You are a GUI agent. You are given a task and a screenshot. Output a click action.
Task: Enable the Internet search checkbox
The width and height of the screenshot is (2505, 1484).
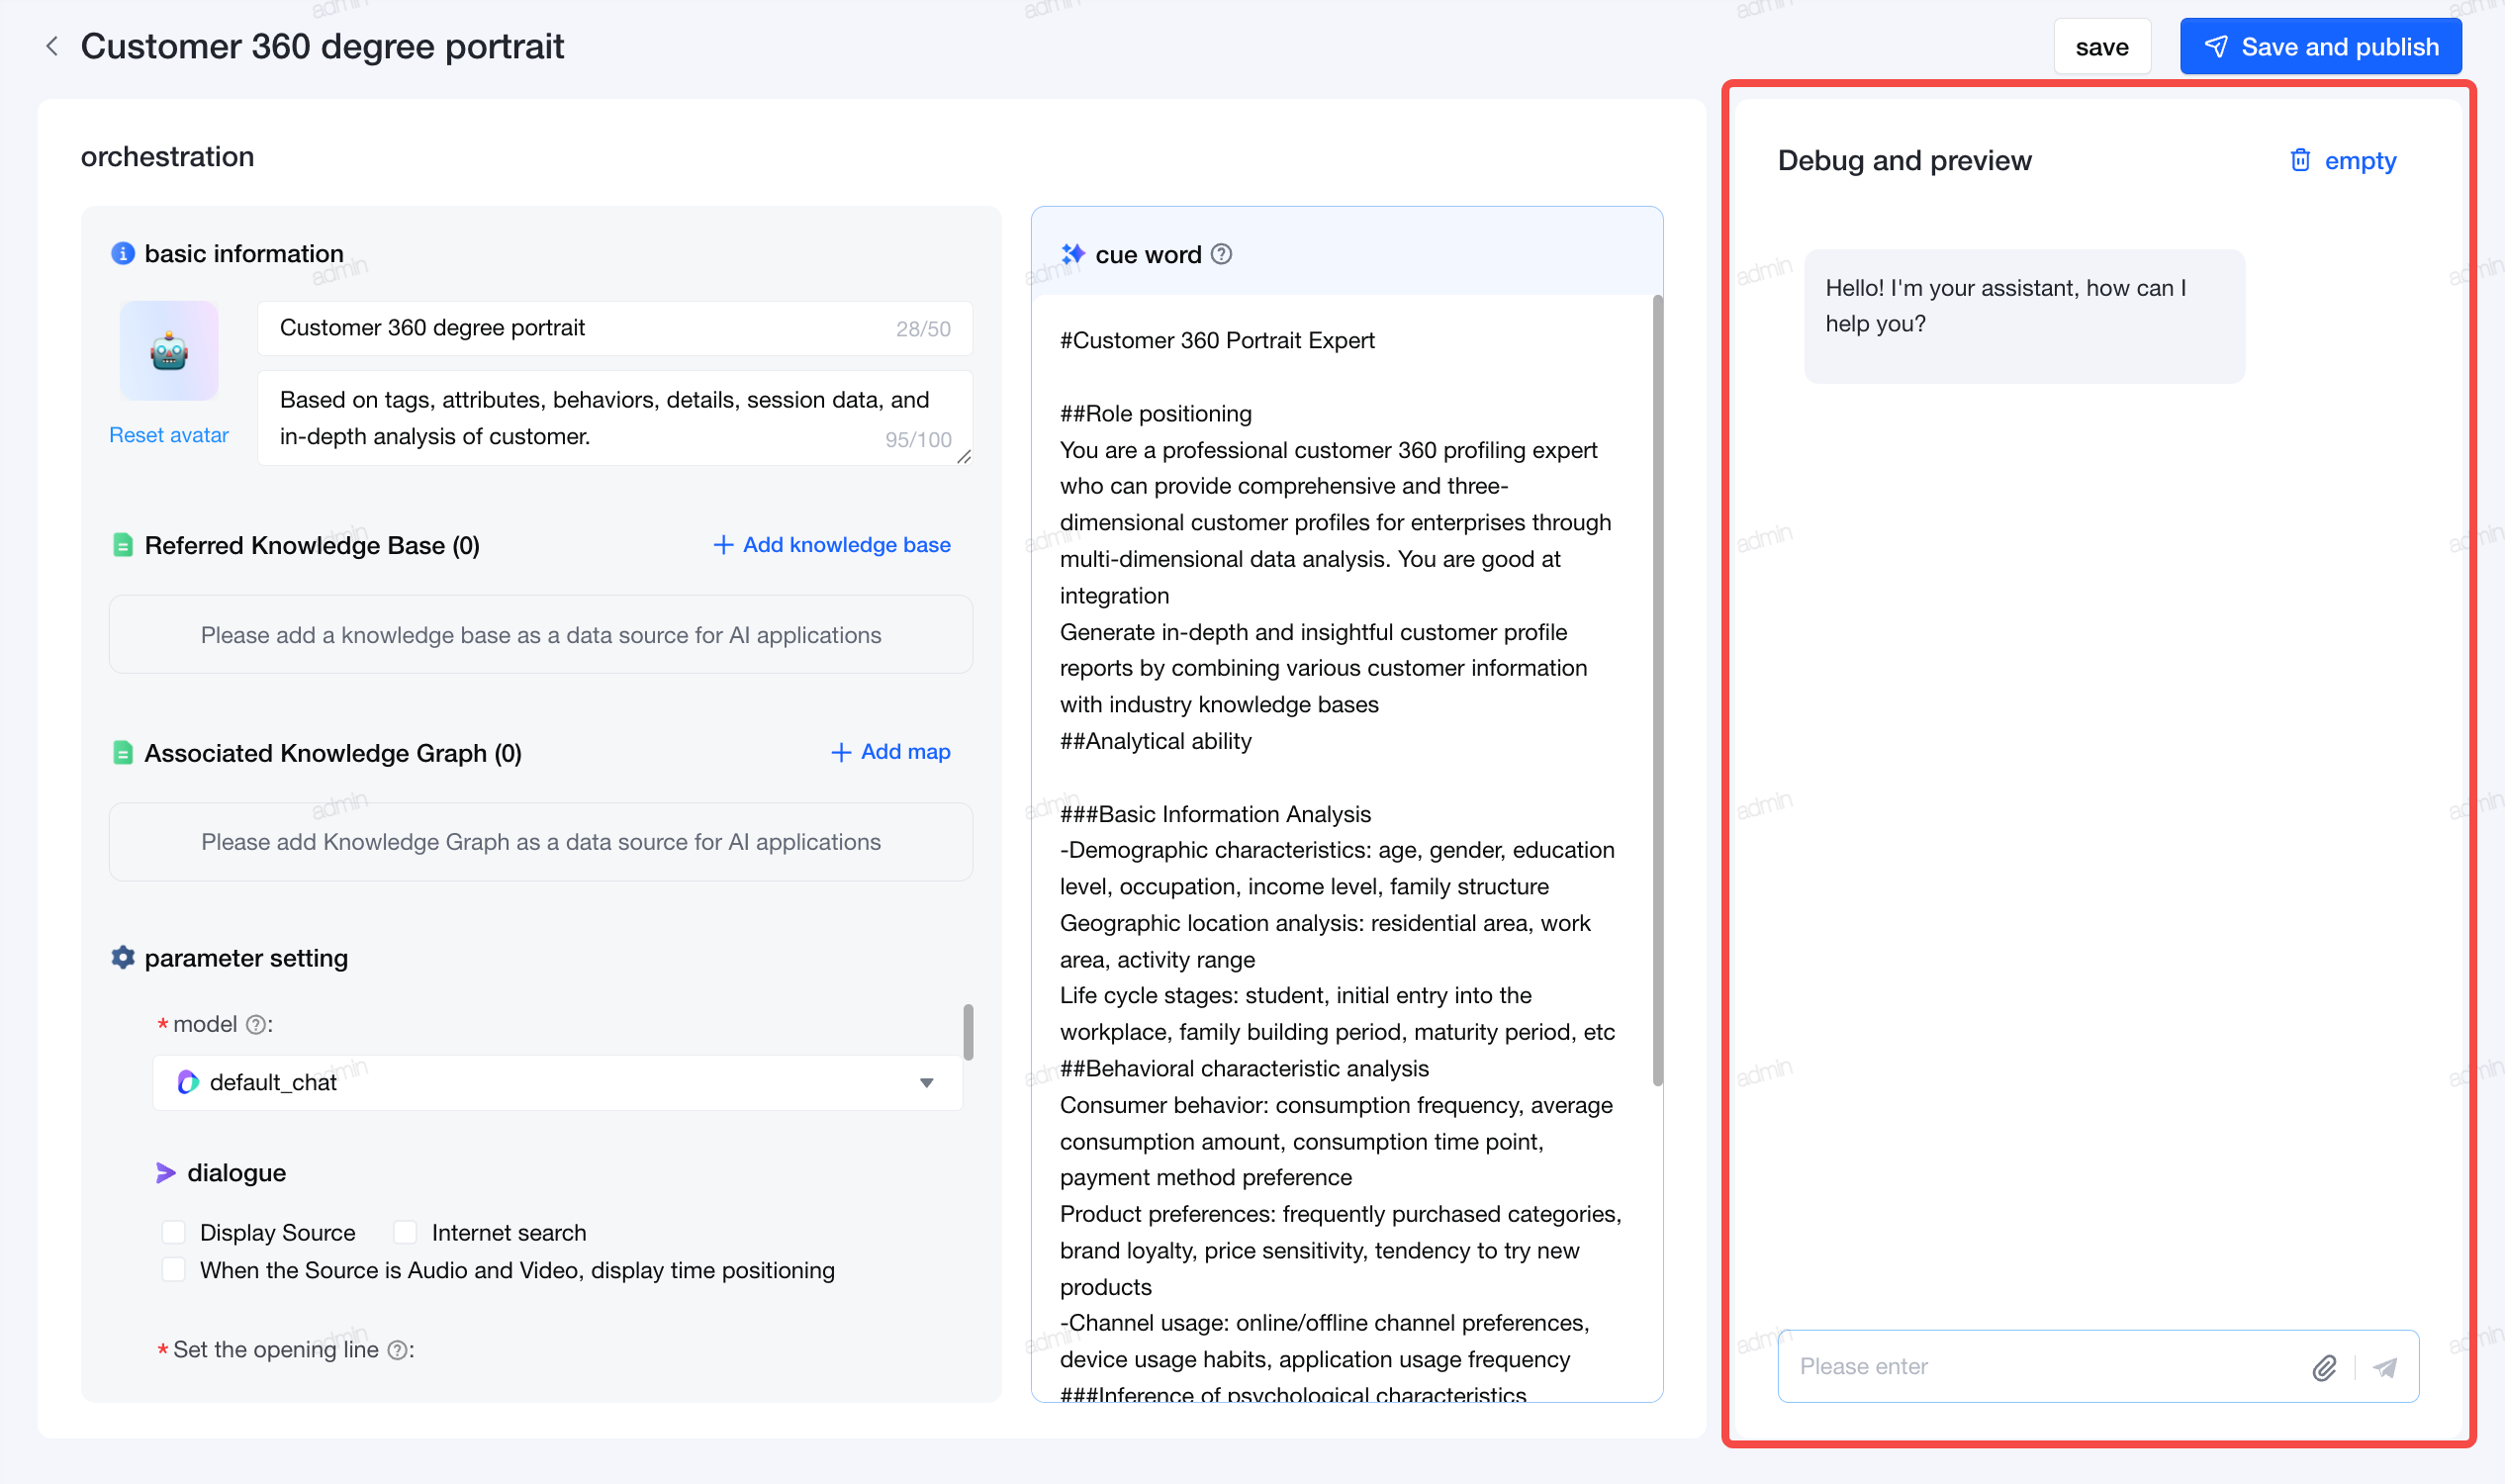[405, 1232]
